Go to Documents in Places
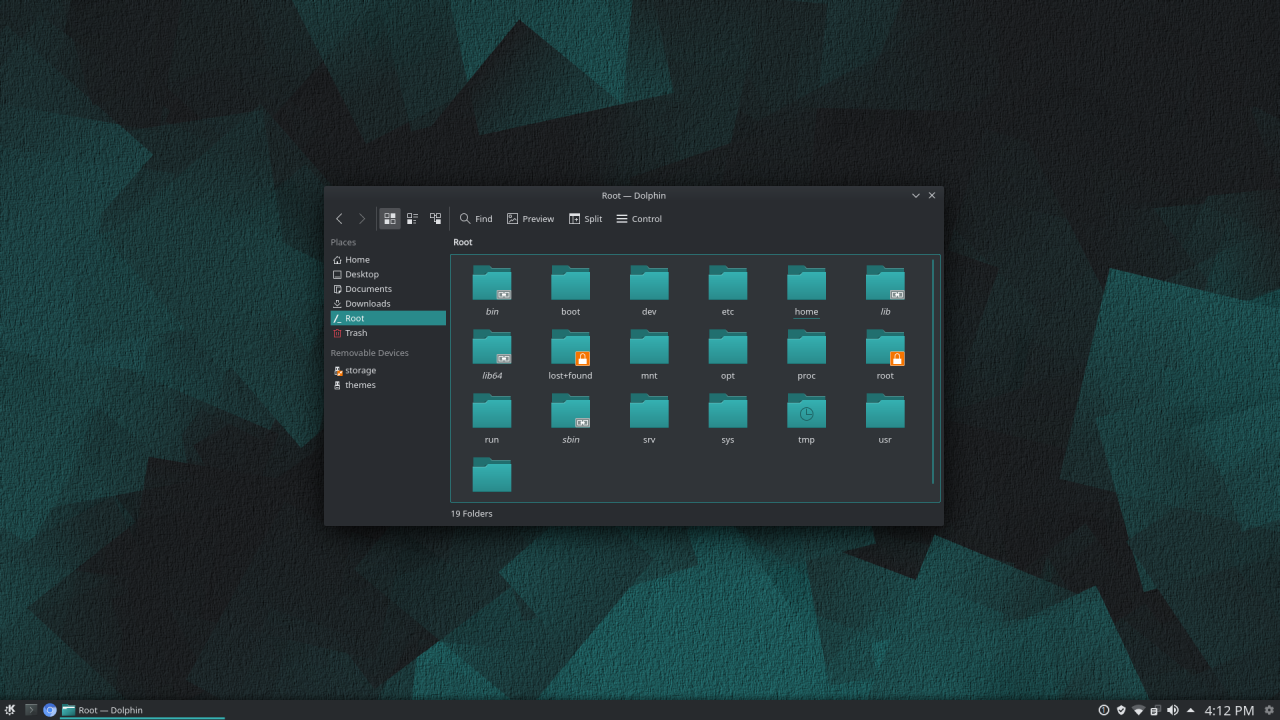Screen dimensions: 1280x720 coord(388,289)
